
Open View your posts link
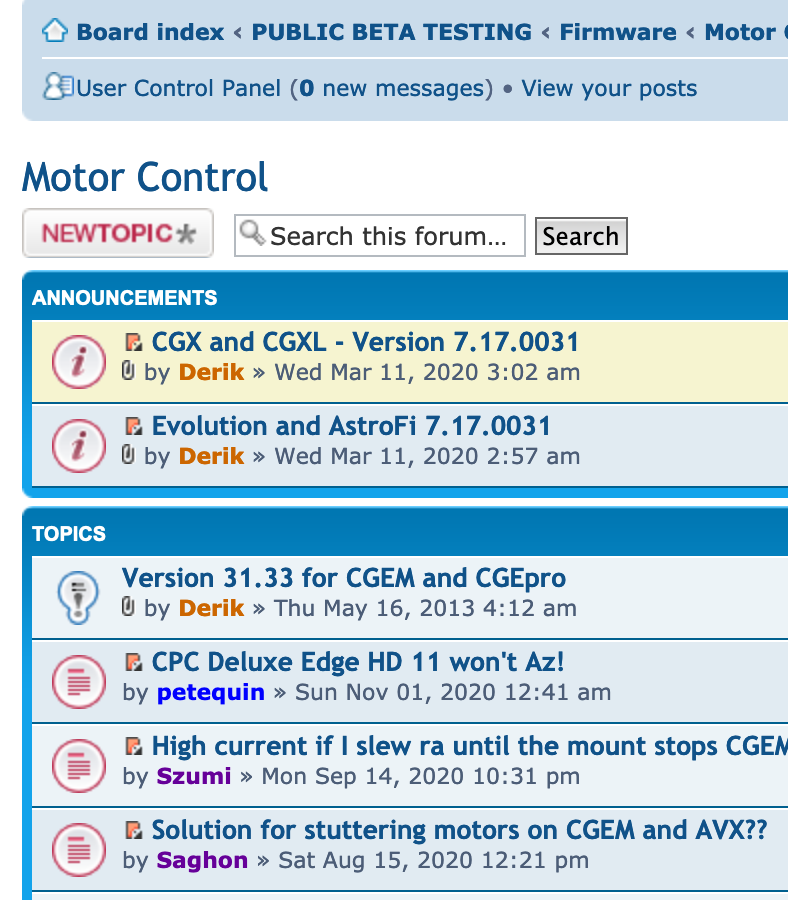pyautogui.click(x=609, y=88)
